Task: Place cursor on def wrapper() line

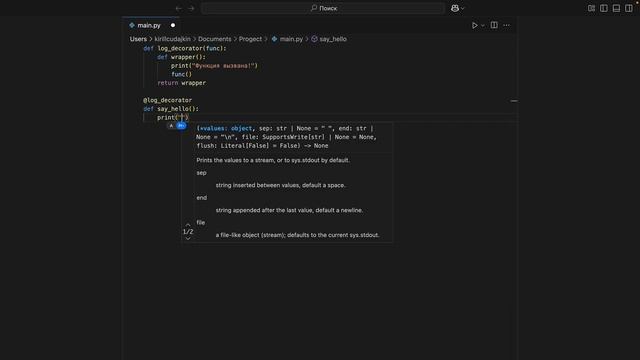Action: point(182,57)
